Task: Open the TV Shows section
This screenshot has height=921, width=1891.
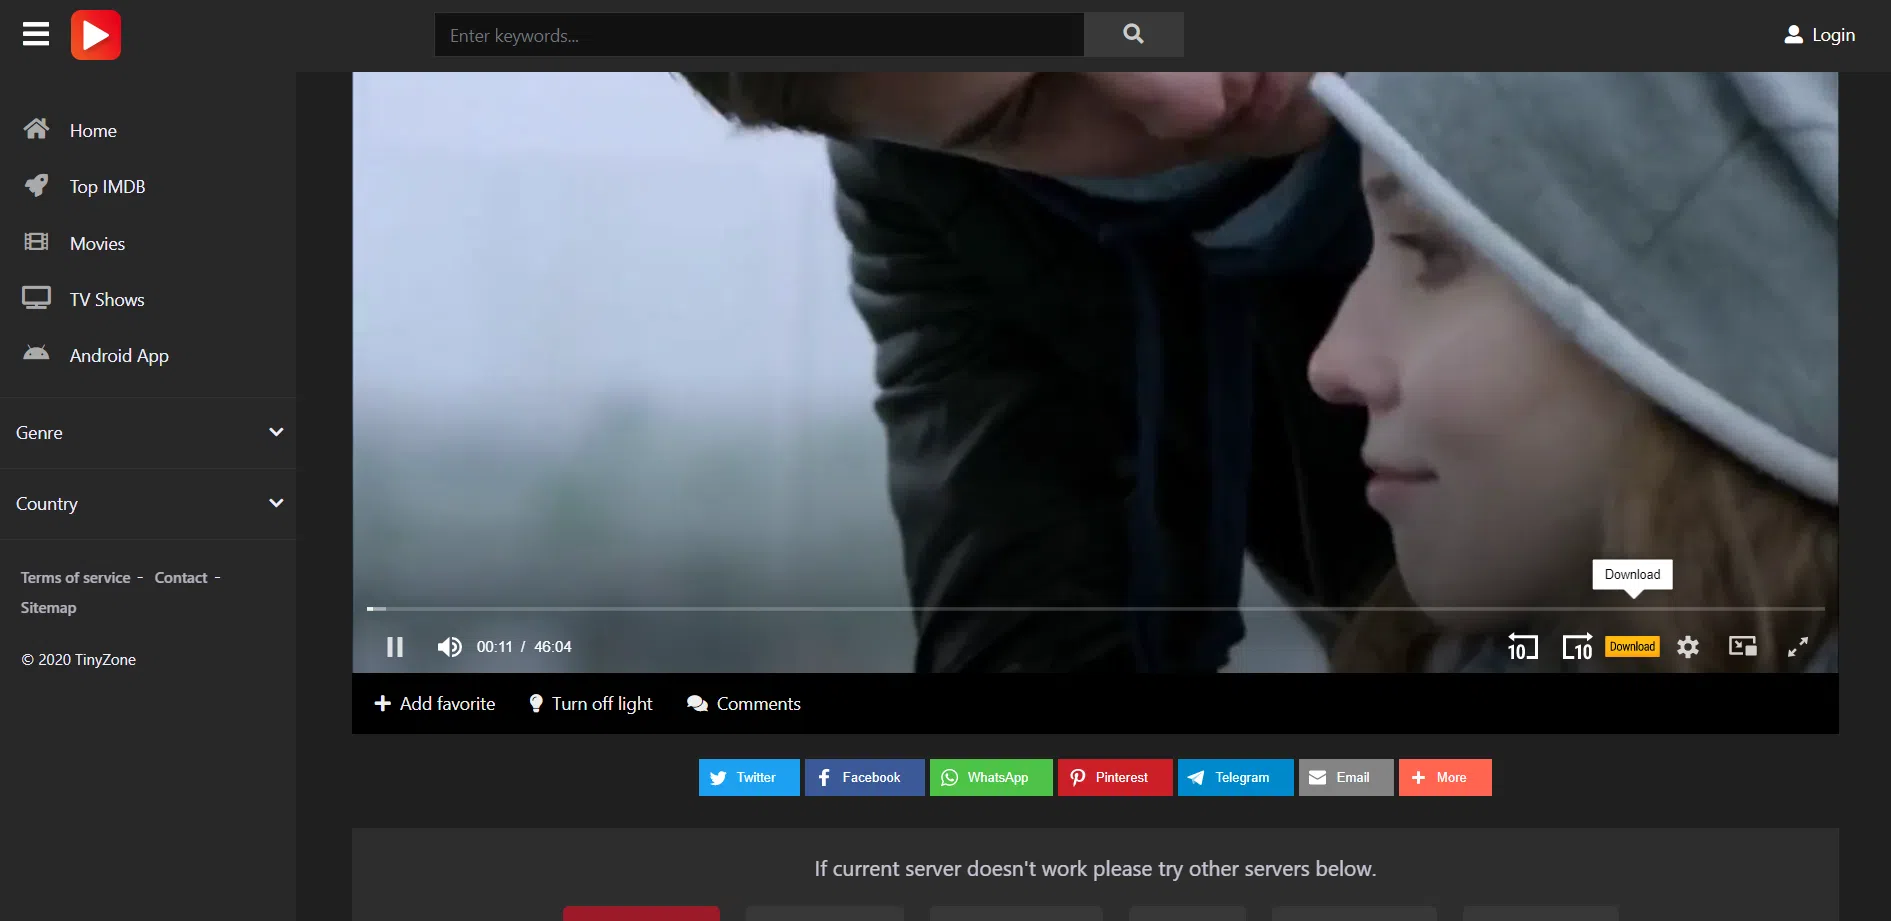Action: pyautogui.click(x=107, y=300)
